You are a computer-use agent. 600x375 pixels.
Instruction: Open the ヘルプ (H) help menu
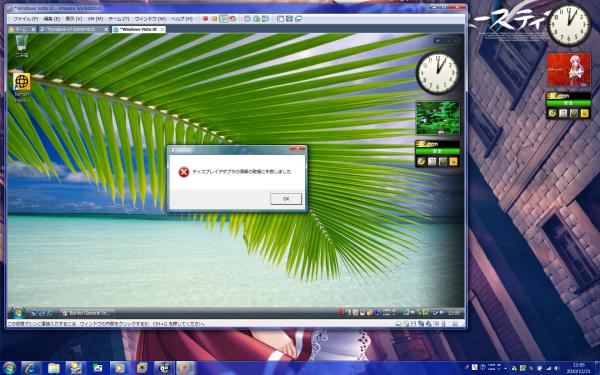point(181,19)
